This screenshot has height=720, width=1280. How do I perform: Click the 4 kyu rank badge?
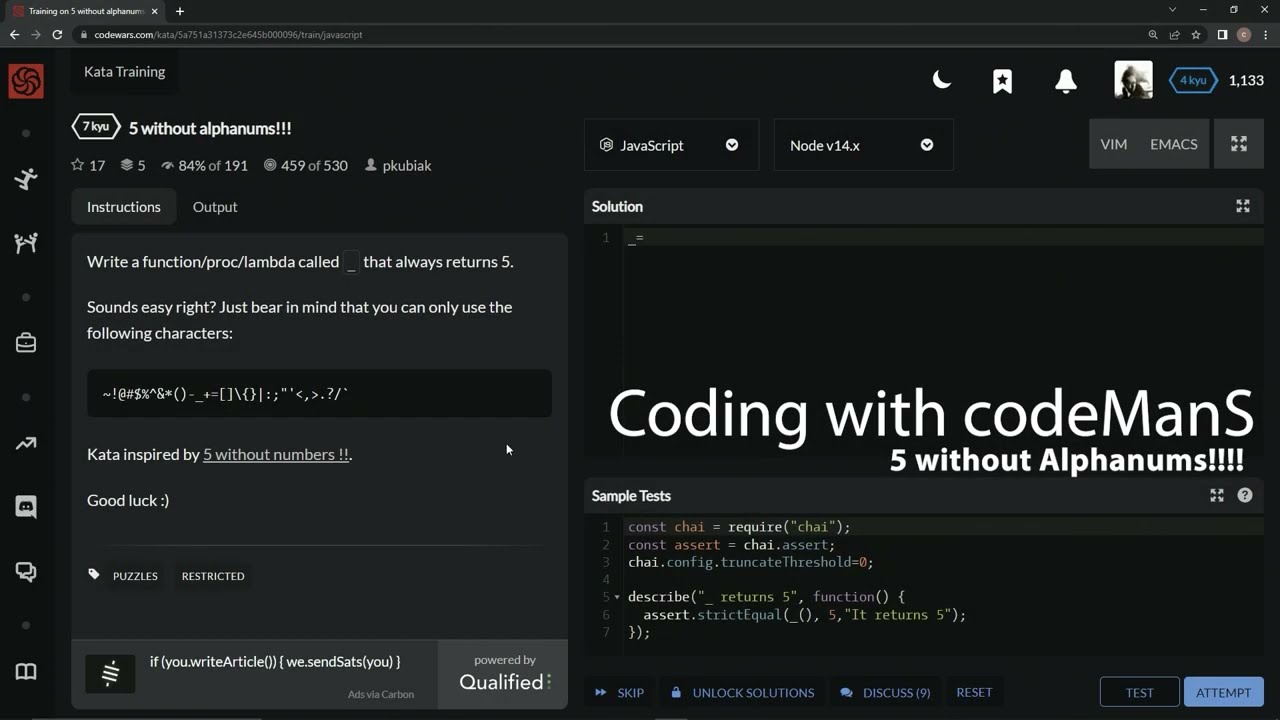pyautogui.click(x=1193, y=80)
